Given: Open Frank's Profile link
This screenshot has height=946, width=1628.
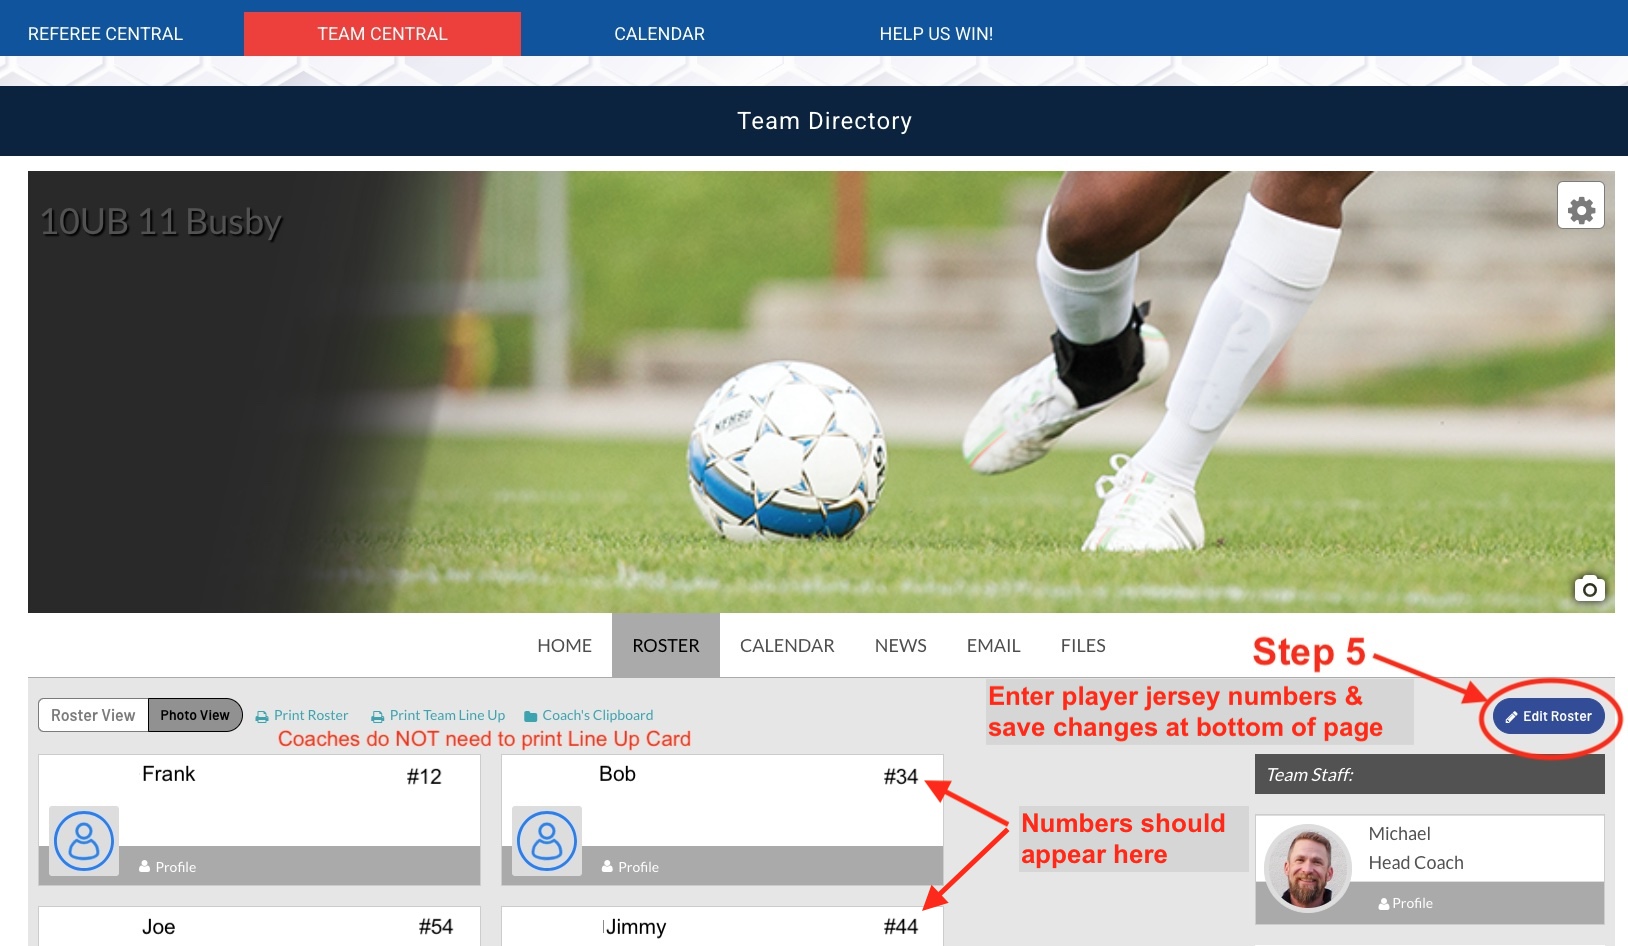Looking at the screenshot, I should pyautogui.click(x=167, y=867).
